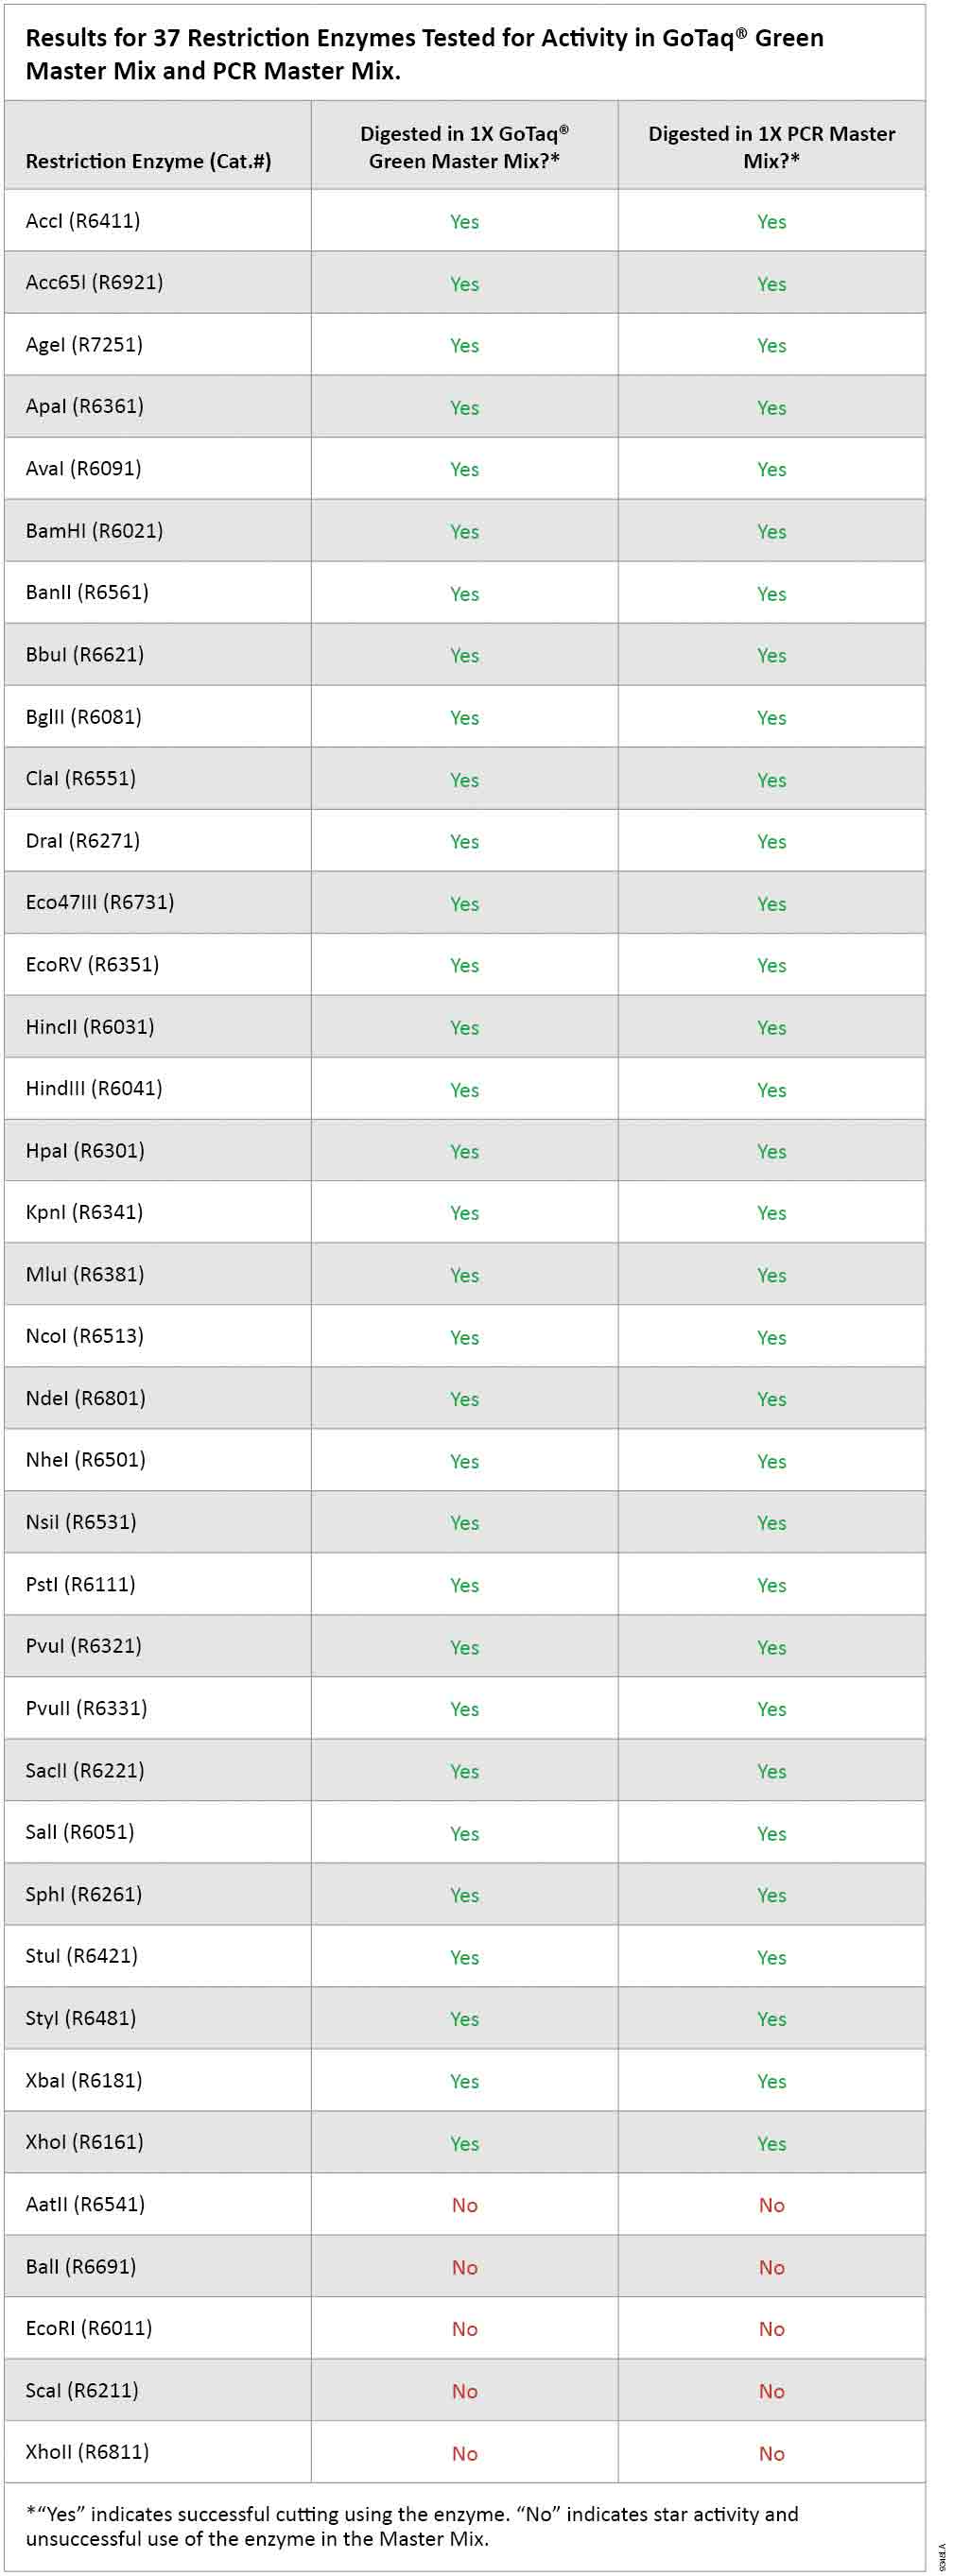
Task: Click ScaI's No result under PCR Master Mix
Action: [771, 2391]
